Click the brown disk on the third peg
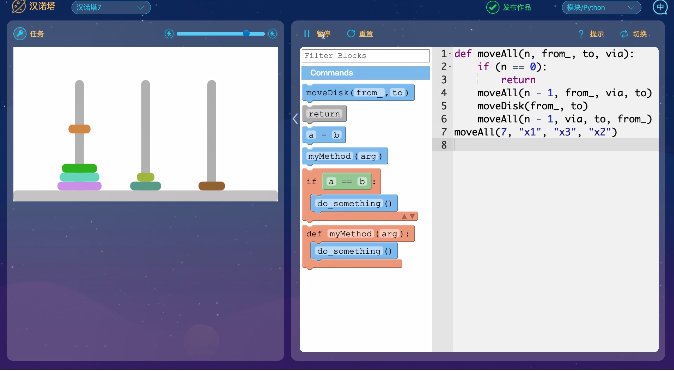The image size is (674, 371). 211,186
